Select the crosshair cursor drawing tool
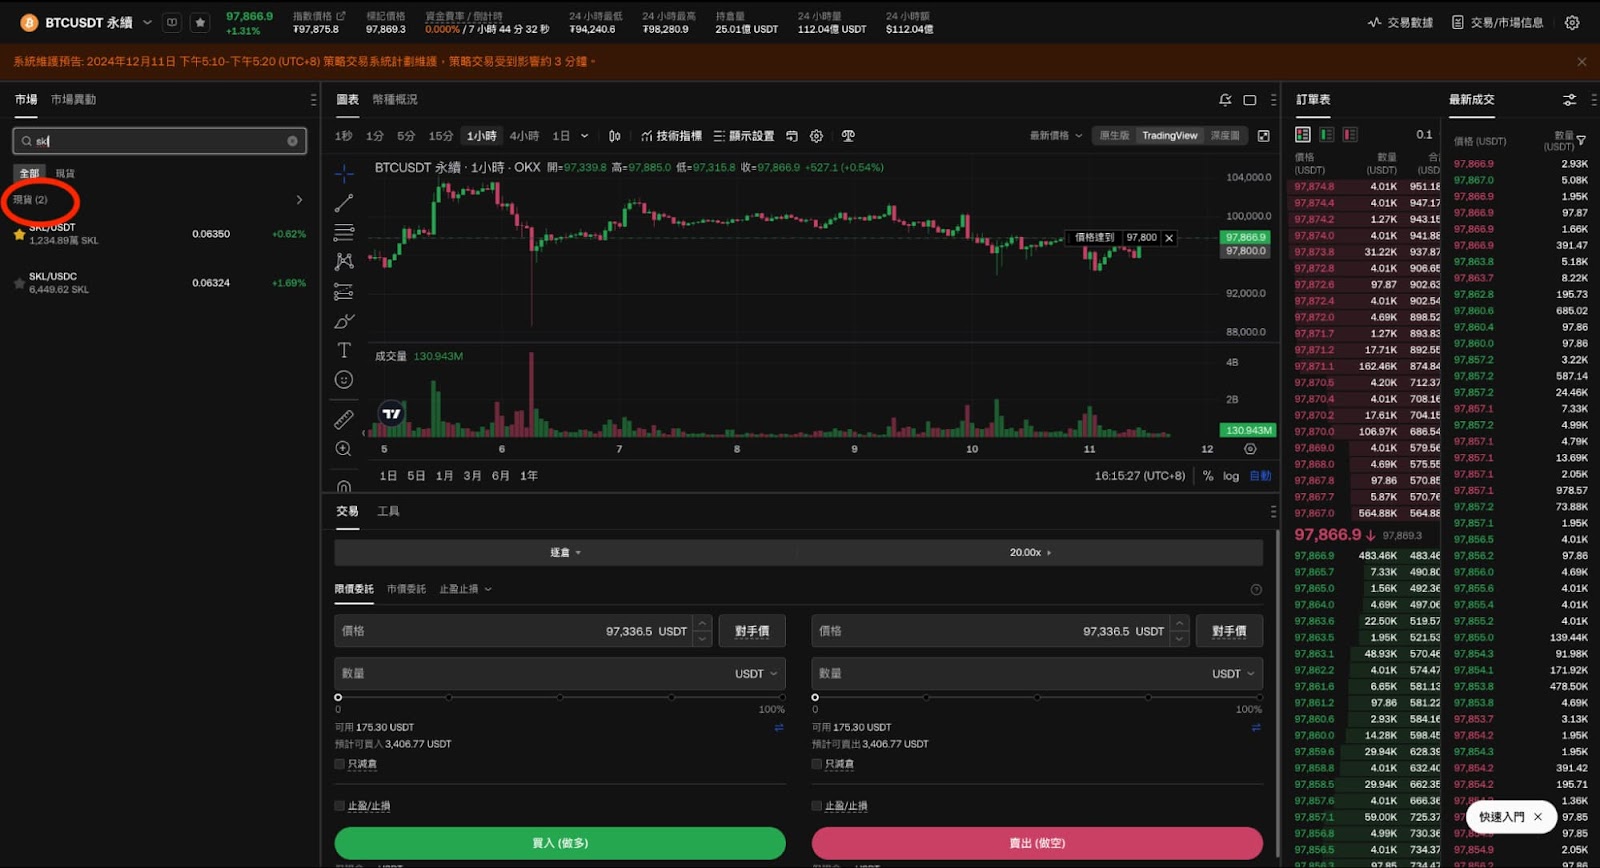1600x868 pixels. coord(344,174)
